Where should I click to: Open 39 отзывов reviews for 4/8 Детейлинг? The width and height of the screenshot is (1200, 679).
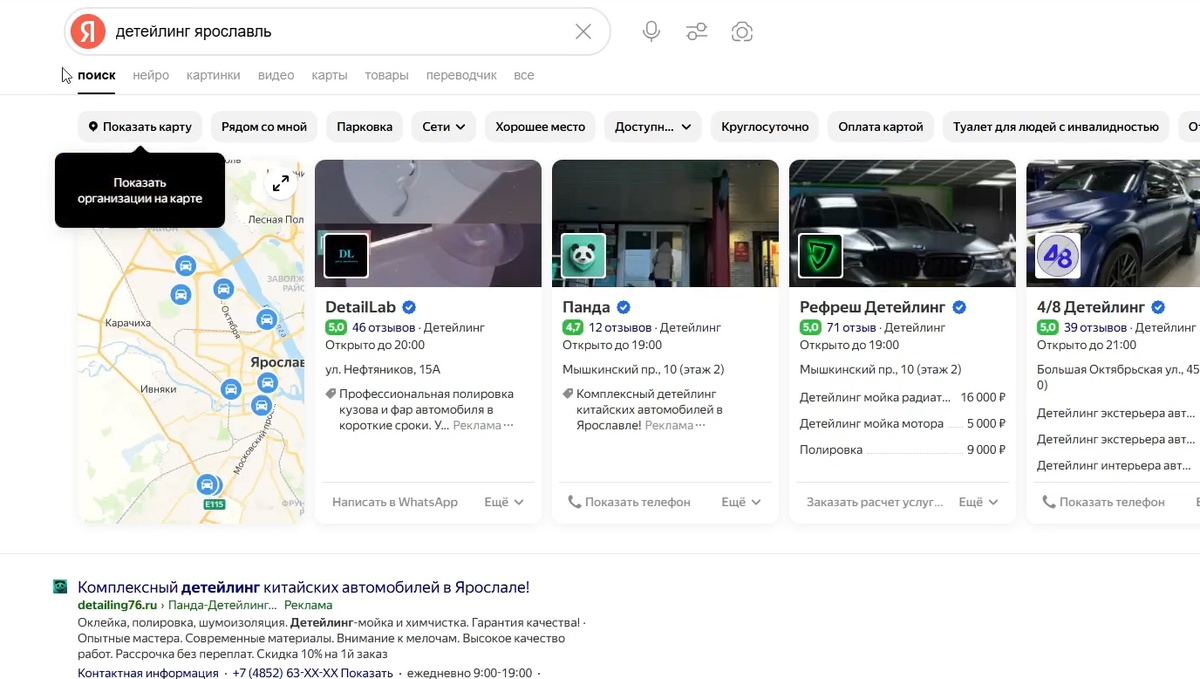coord(1095,327)
